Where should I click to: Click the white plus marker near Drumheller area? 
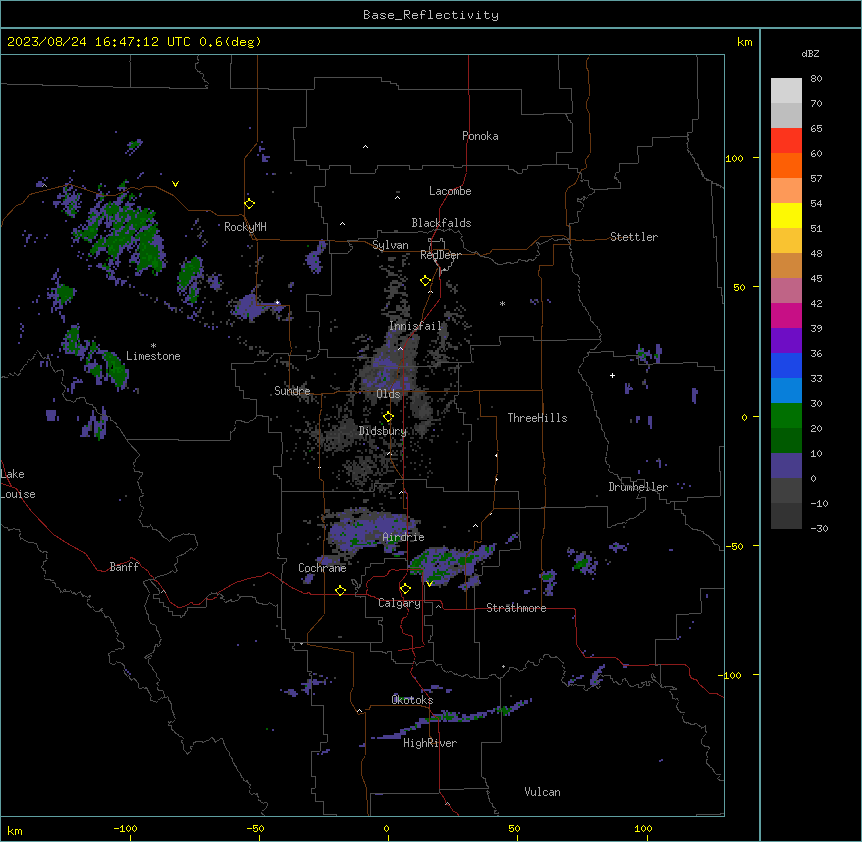[612, 375]
